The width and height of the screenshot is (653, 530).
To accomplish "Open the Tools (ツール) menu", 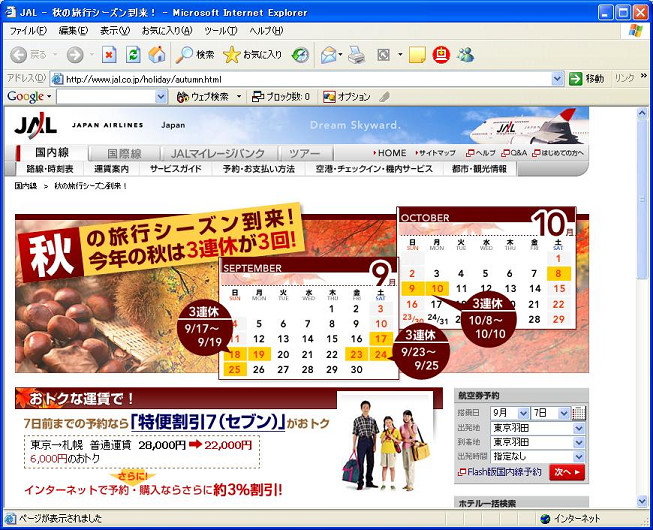I will [x=221, y=30].
